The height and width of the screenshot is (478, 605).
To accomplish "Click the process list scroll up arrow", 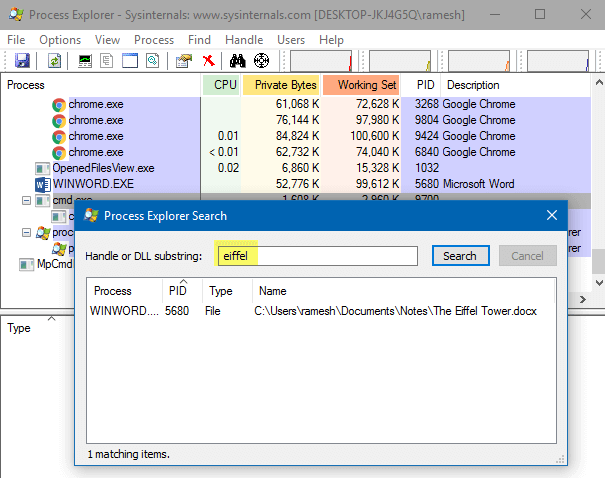I will (599, 82).
